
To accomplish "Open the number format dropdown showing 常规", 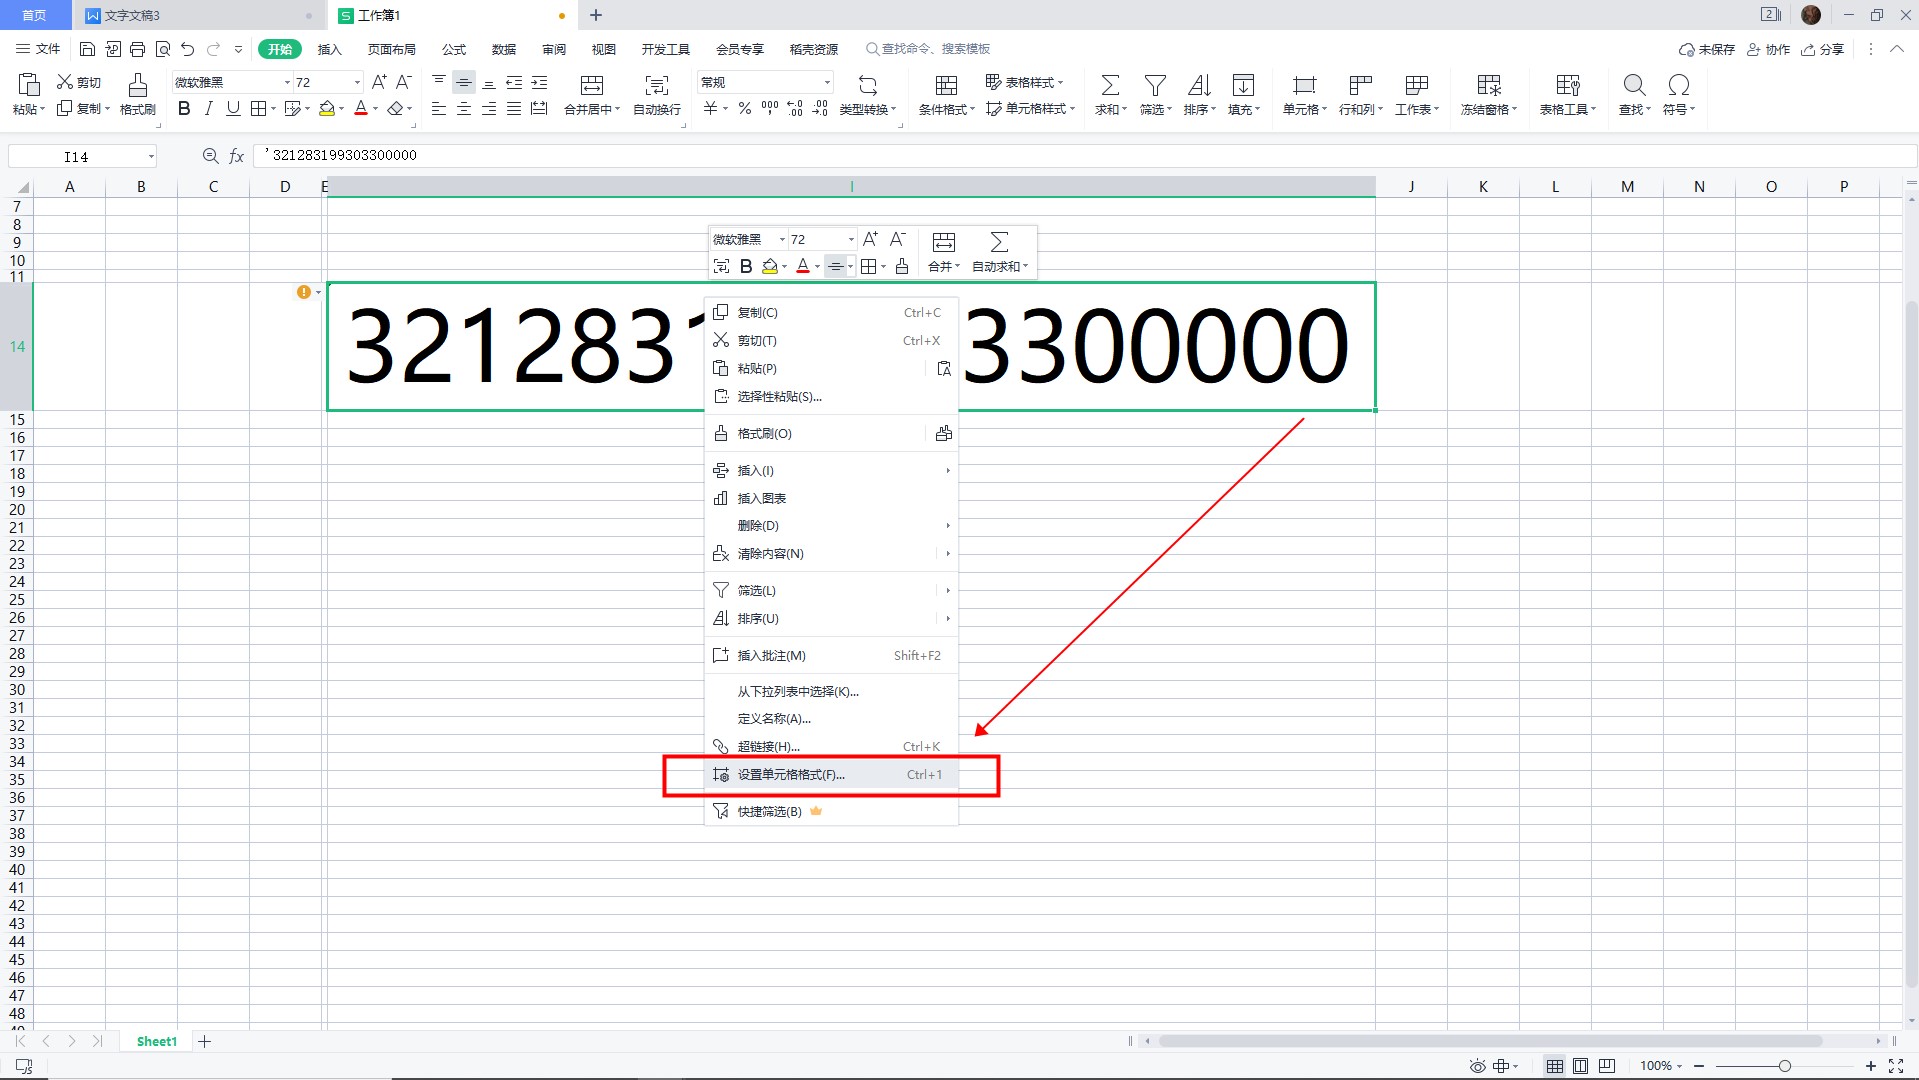I will pos(827,83).
